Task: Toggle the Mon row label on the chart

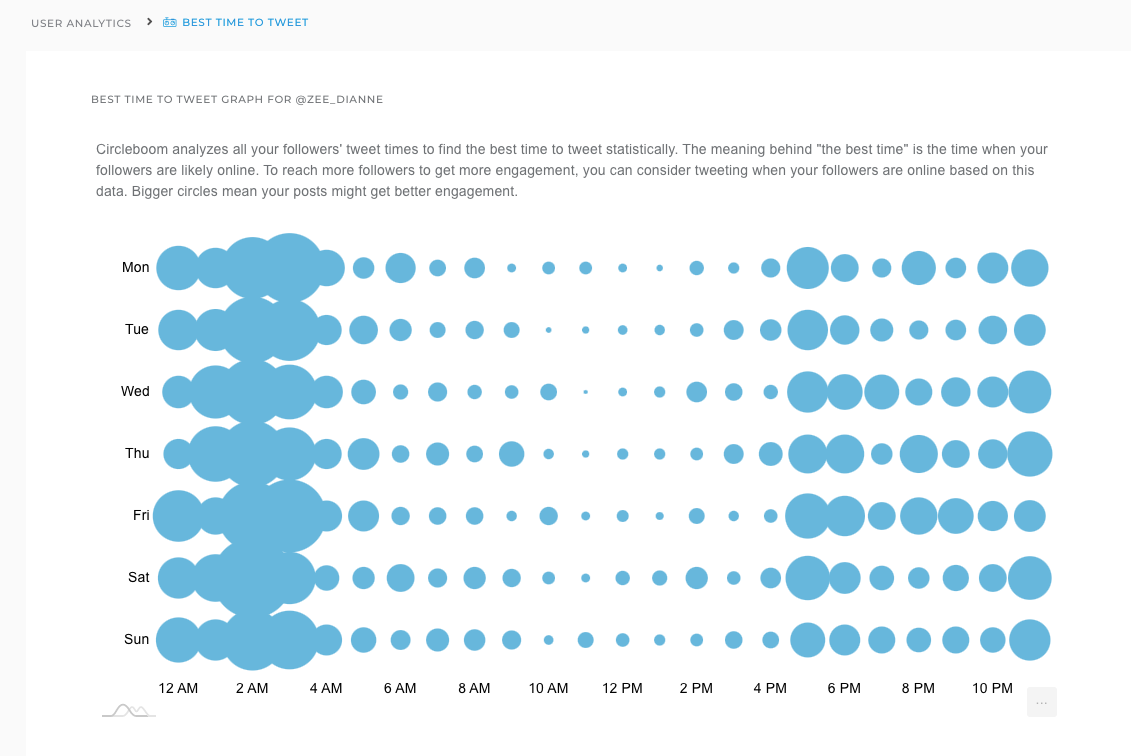Action: [135, 267]
